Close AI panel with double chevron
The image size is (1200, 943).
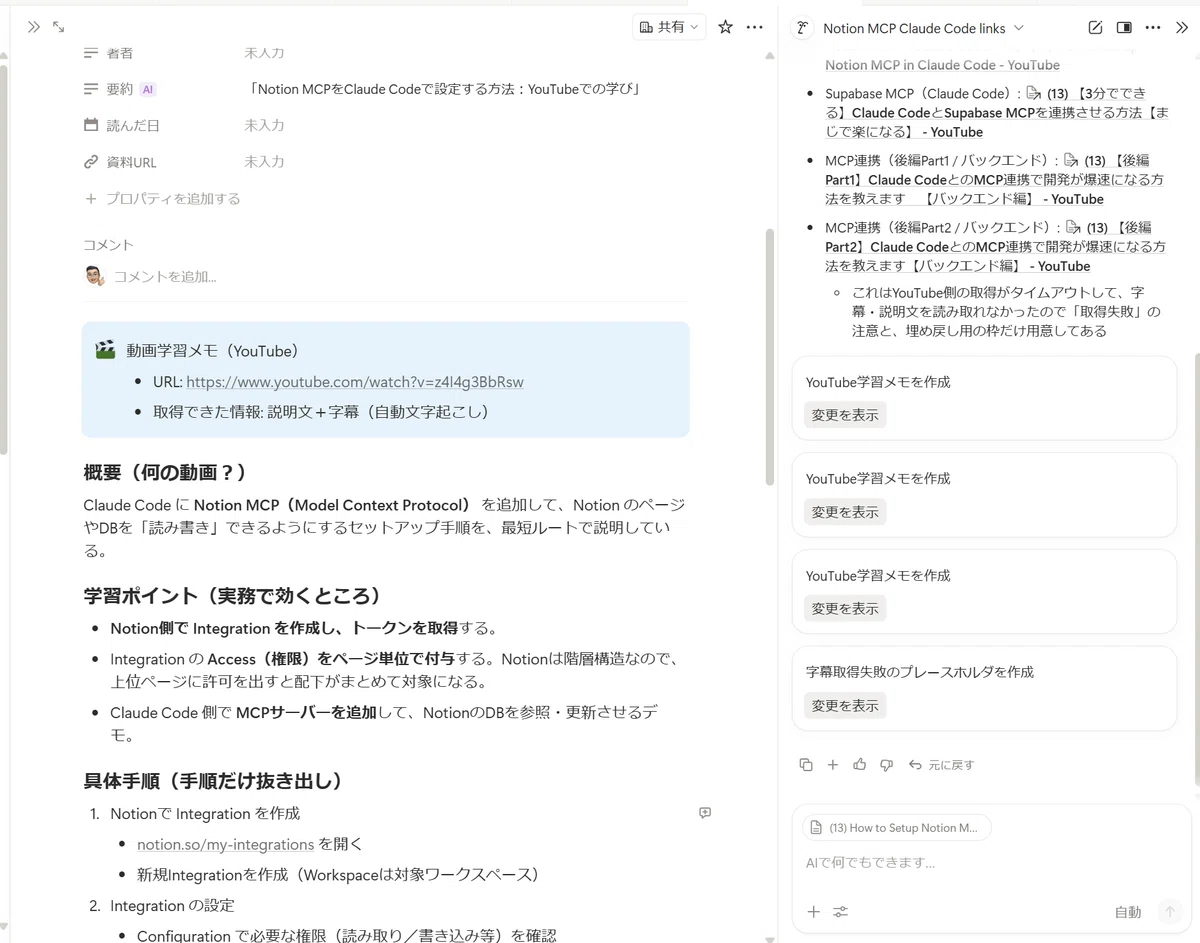1182,28
